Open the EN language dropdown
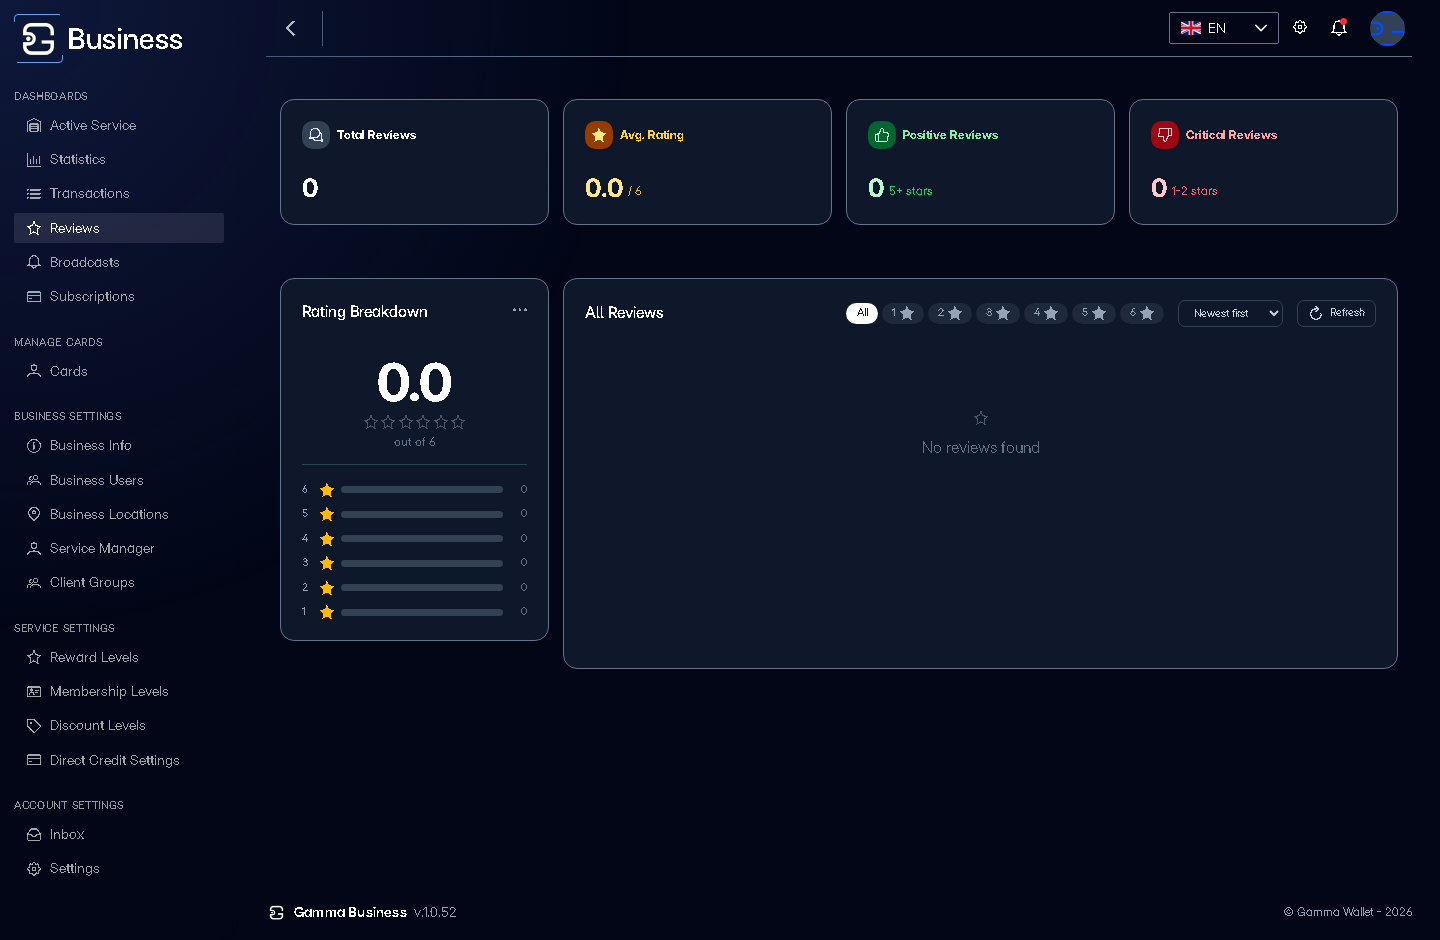Image resolution: width=1440 pixels, height=940 pixels. coord(1224,28)
